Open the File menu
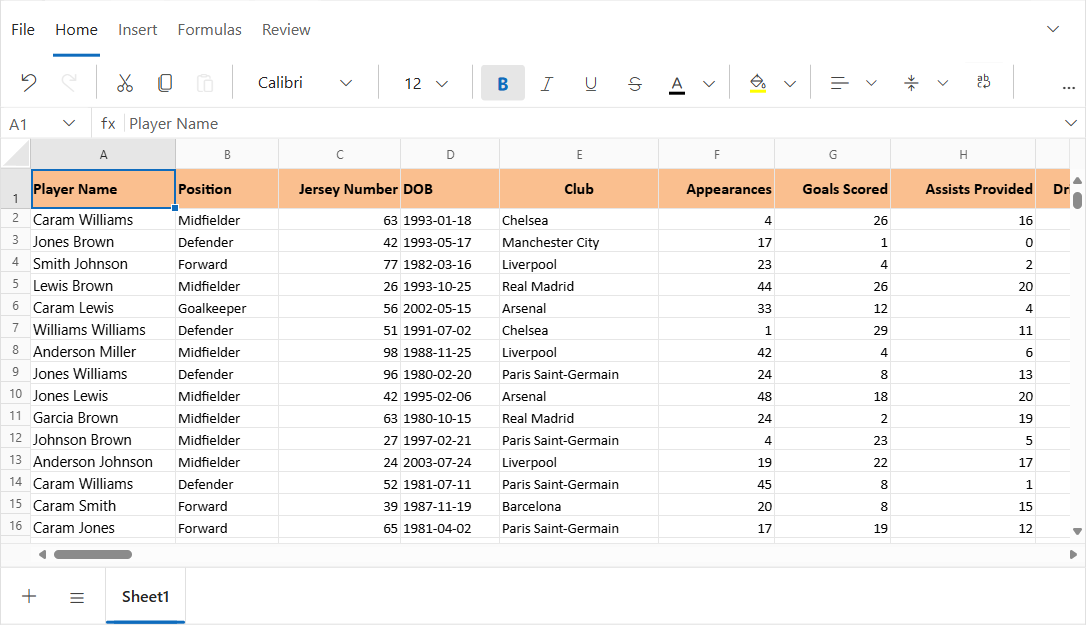This screenshot has height=625, width=1086. [x=22, y=29]
